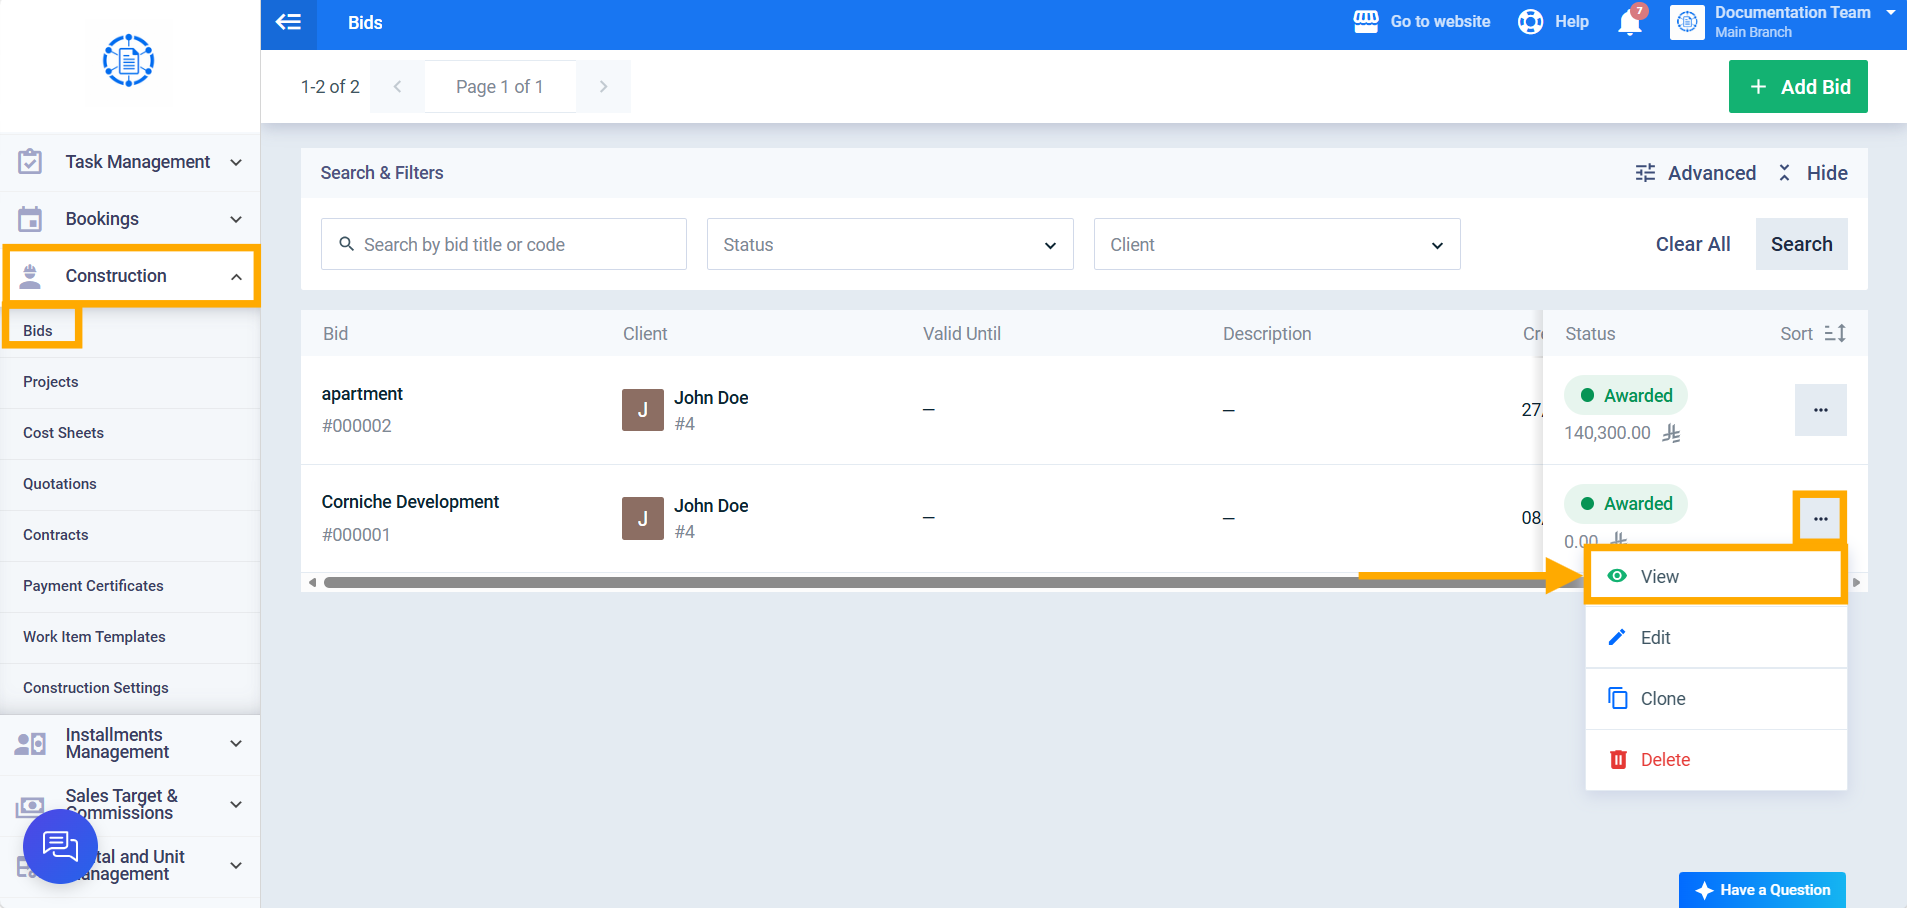This screenshot has width=1907, height=908.
Task: Click the Help lifebuoy icon
Action: click(x=1530, y=22)
